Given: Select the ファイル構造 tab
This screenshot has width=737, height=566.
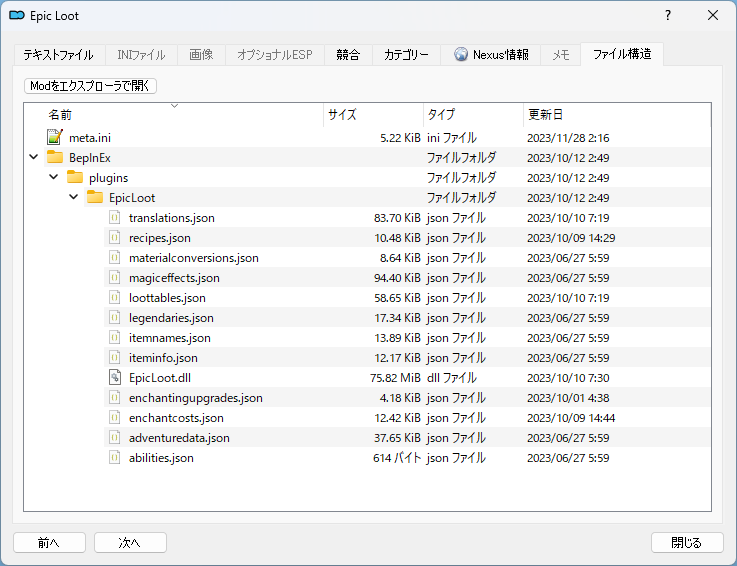Looking at the screenshot, I should click(x=622, y=54).
